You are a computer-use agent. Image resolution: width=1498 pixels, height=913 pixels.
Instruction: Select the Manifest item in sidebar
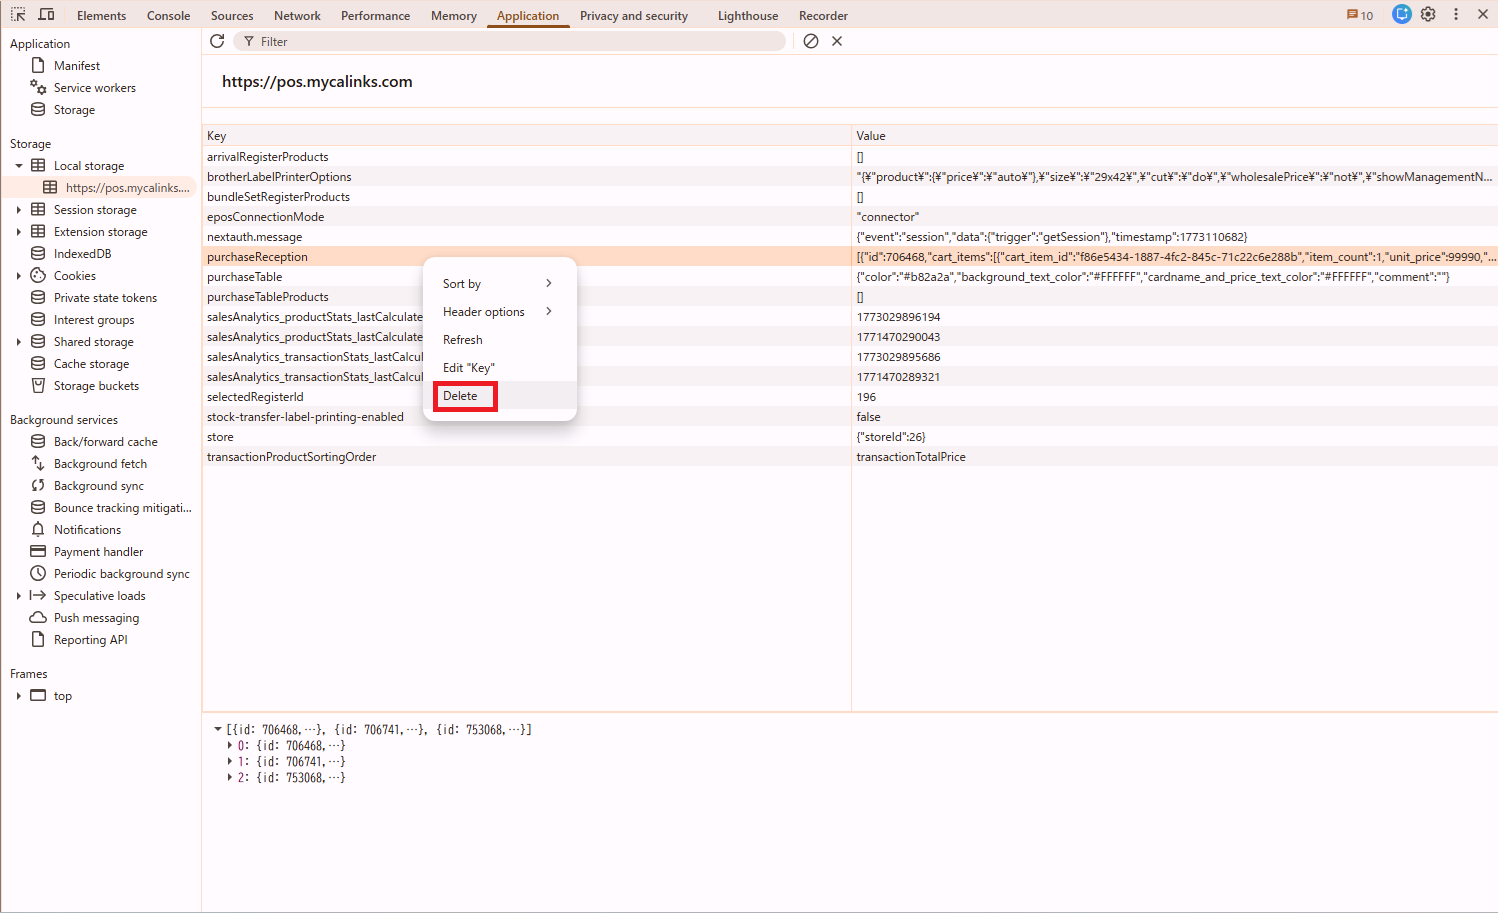click(77, 66)
